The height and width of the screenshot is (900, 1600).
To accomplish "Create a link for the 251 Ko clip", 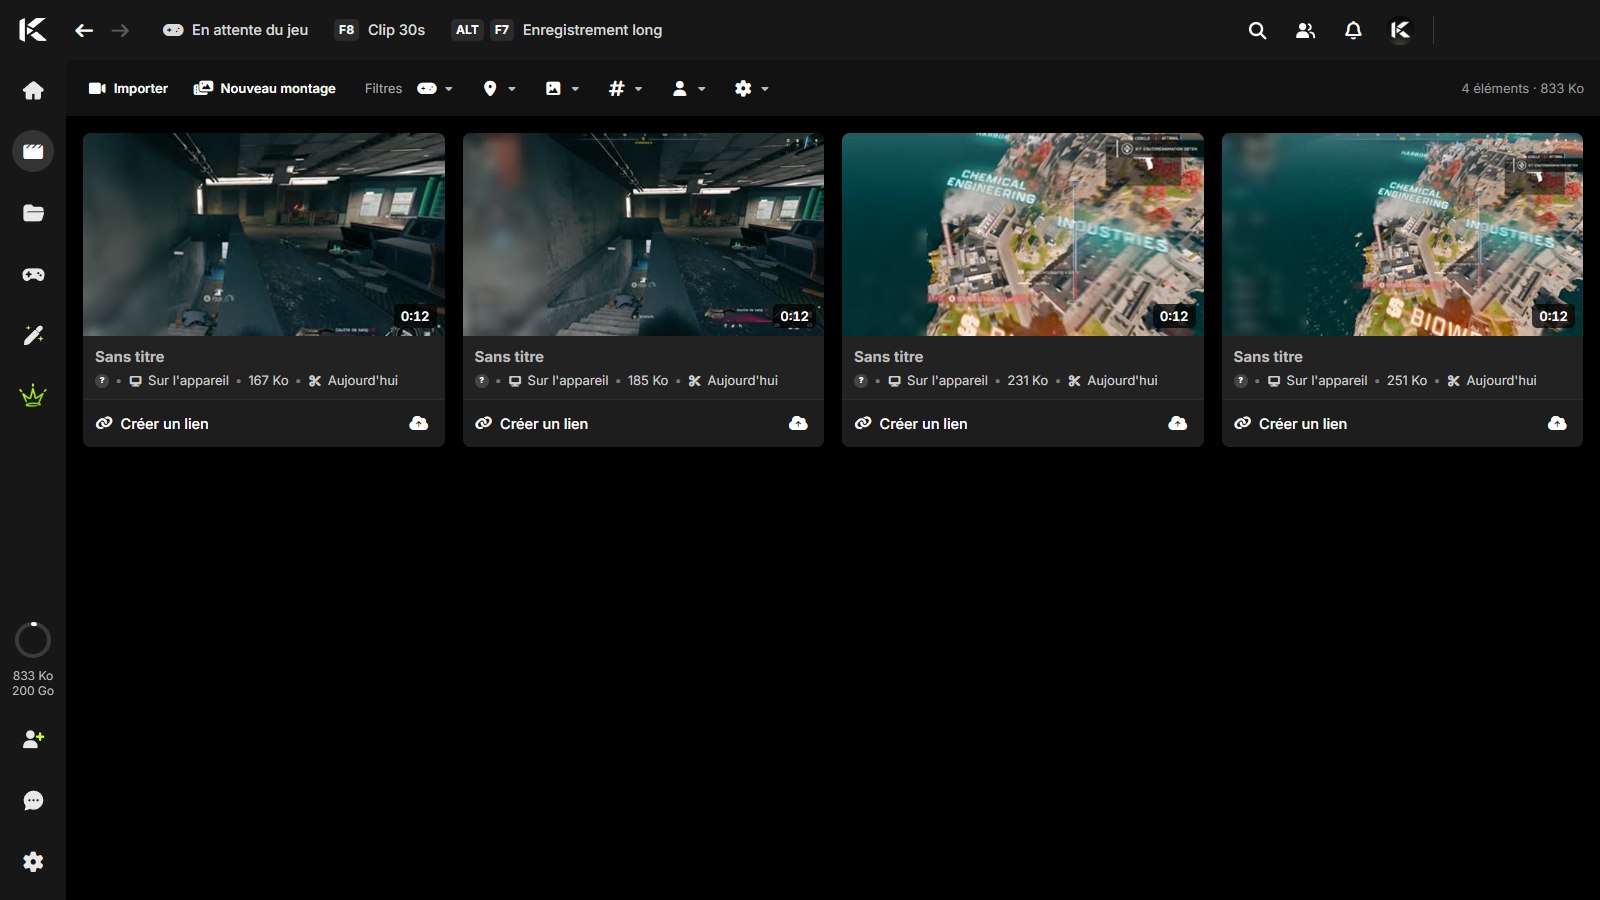I will 1290,424.
